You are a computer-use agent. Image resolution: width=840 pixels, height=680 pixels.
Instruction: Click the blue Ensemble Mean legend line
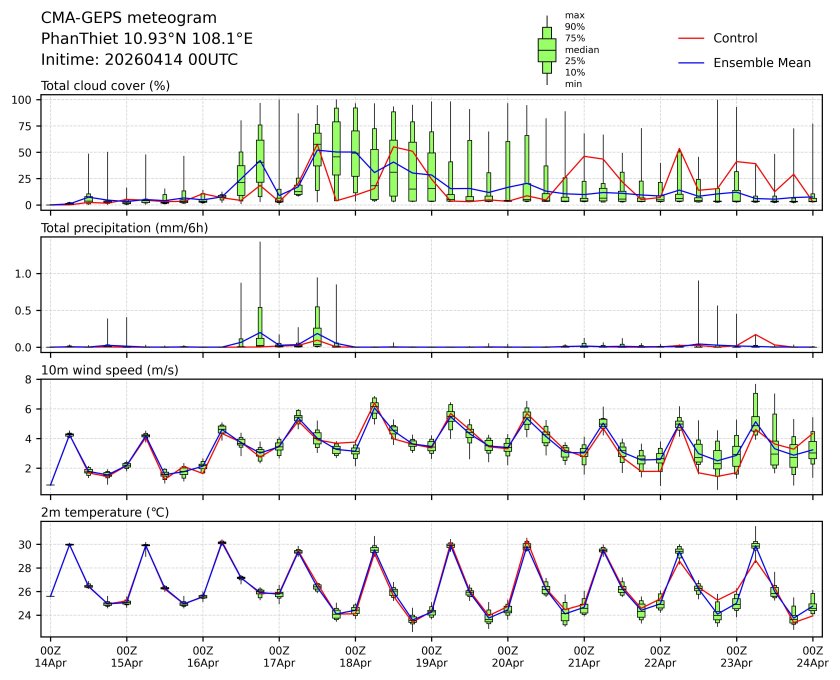point(694,63)
